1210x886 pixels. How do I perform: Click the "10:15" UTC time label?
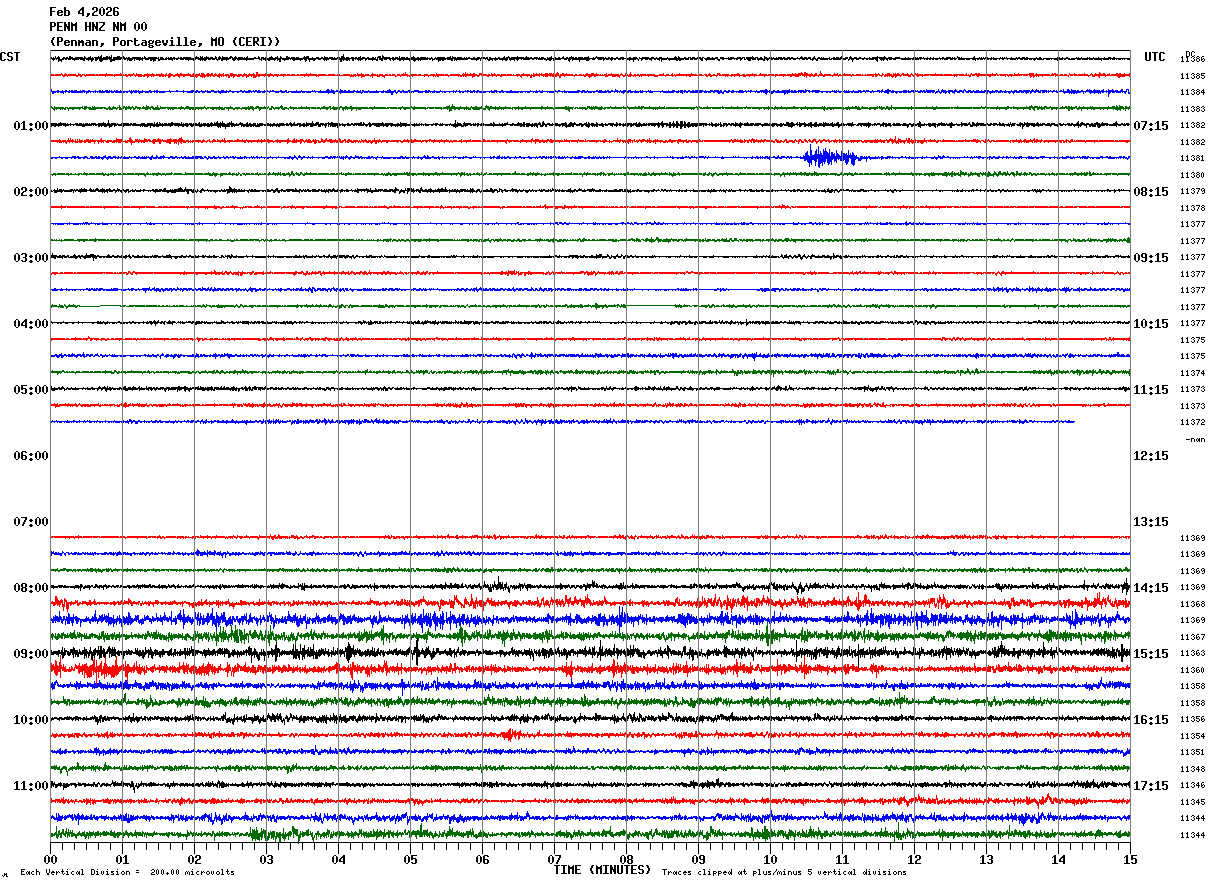coord(1151,324)
